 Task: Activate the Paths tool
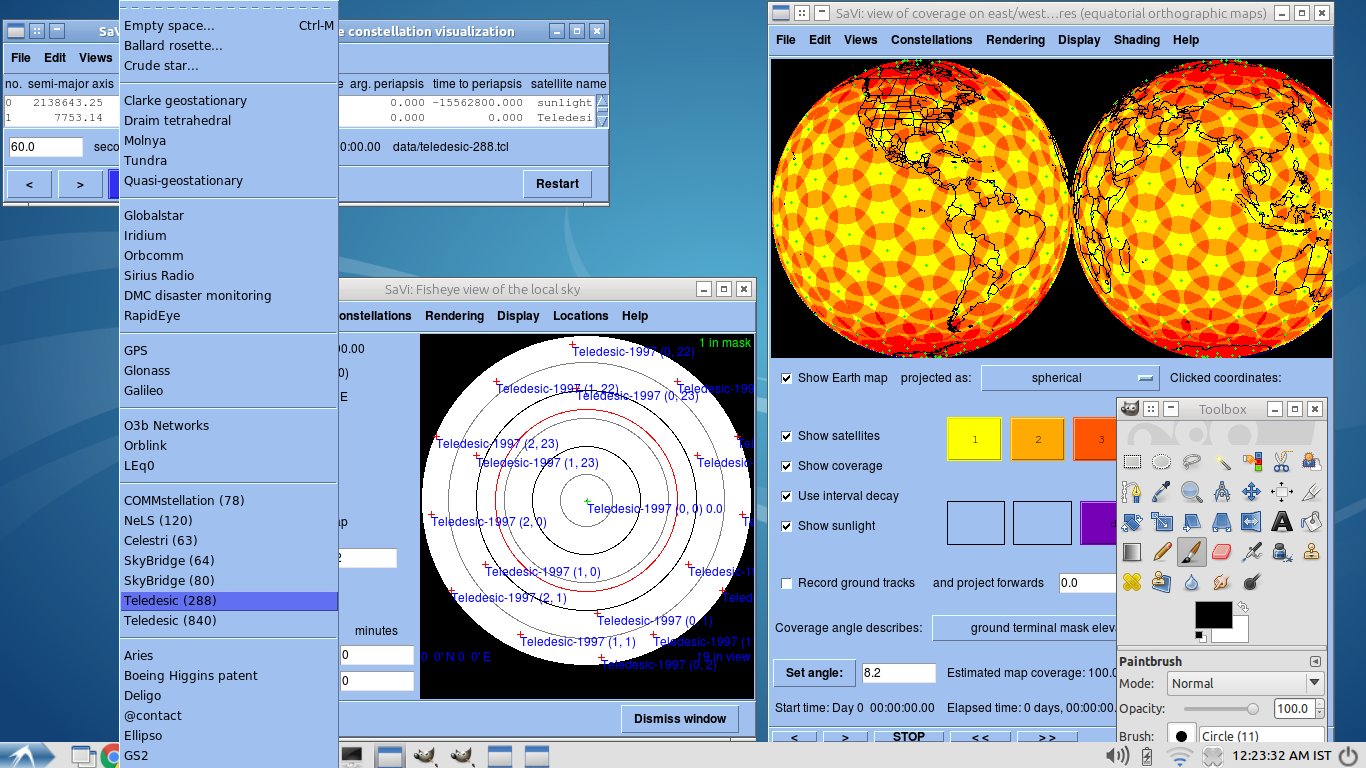coord(1132,492)
